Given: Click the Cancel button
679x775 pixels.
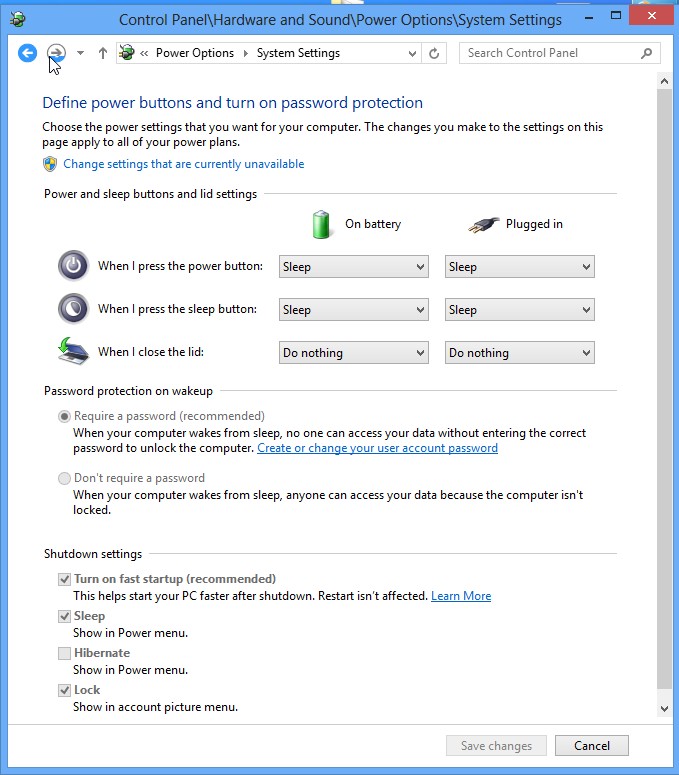Looking at the screenshot, I should point(592,745).
